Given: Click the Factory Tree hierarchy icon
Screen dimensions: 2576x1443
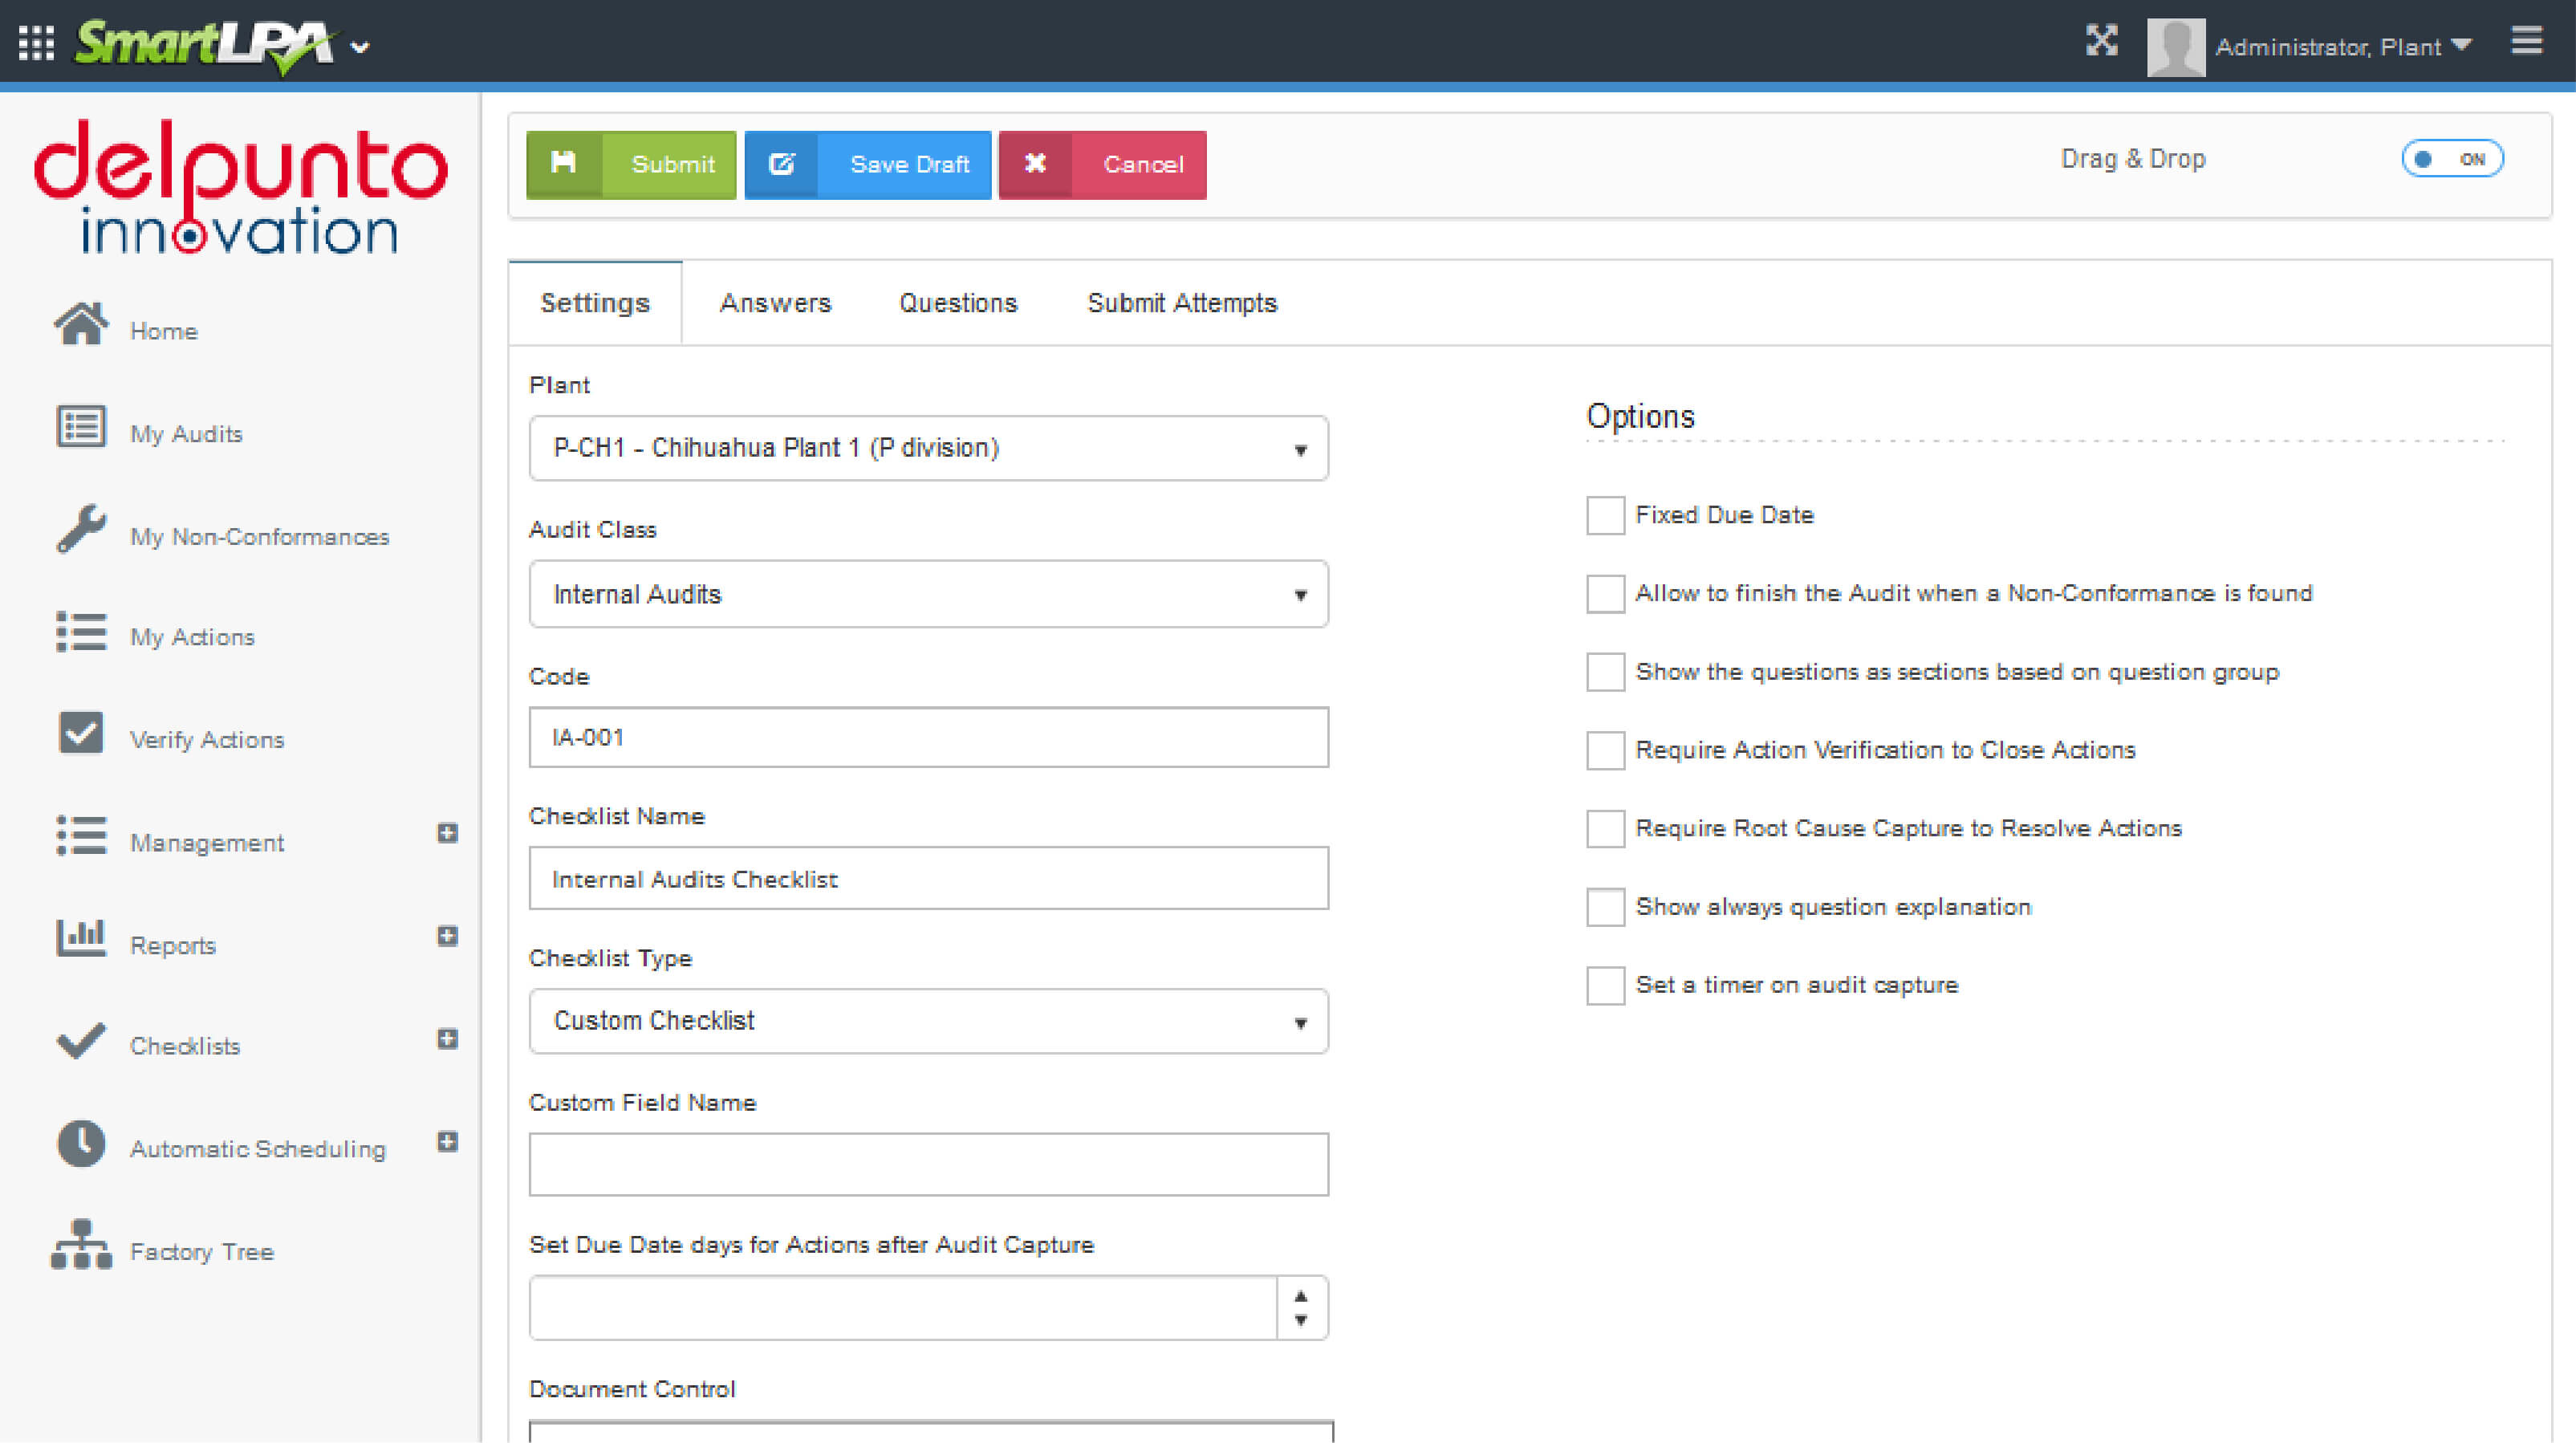Looking at the screenshot, I should [81, 1245].
